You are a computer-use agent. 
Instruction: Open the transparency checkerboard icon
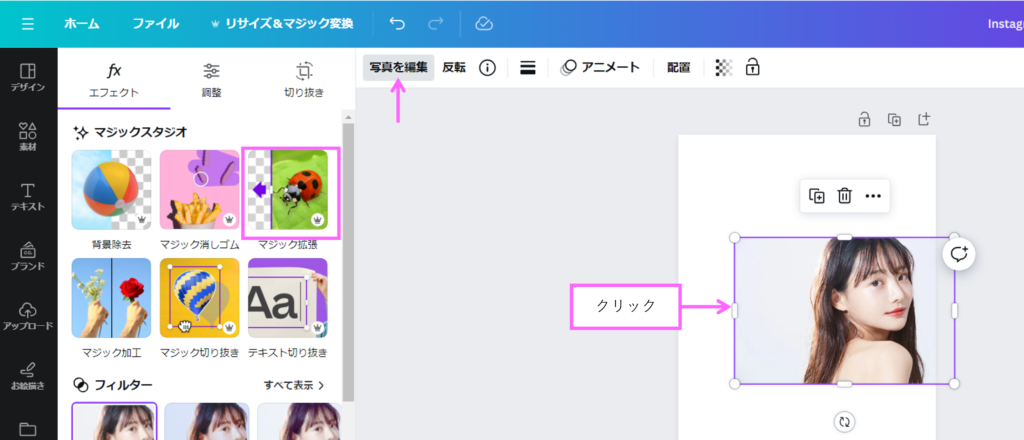click(724, 68)
